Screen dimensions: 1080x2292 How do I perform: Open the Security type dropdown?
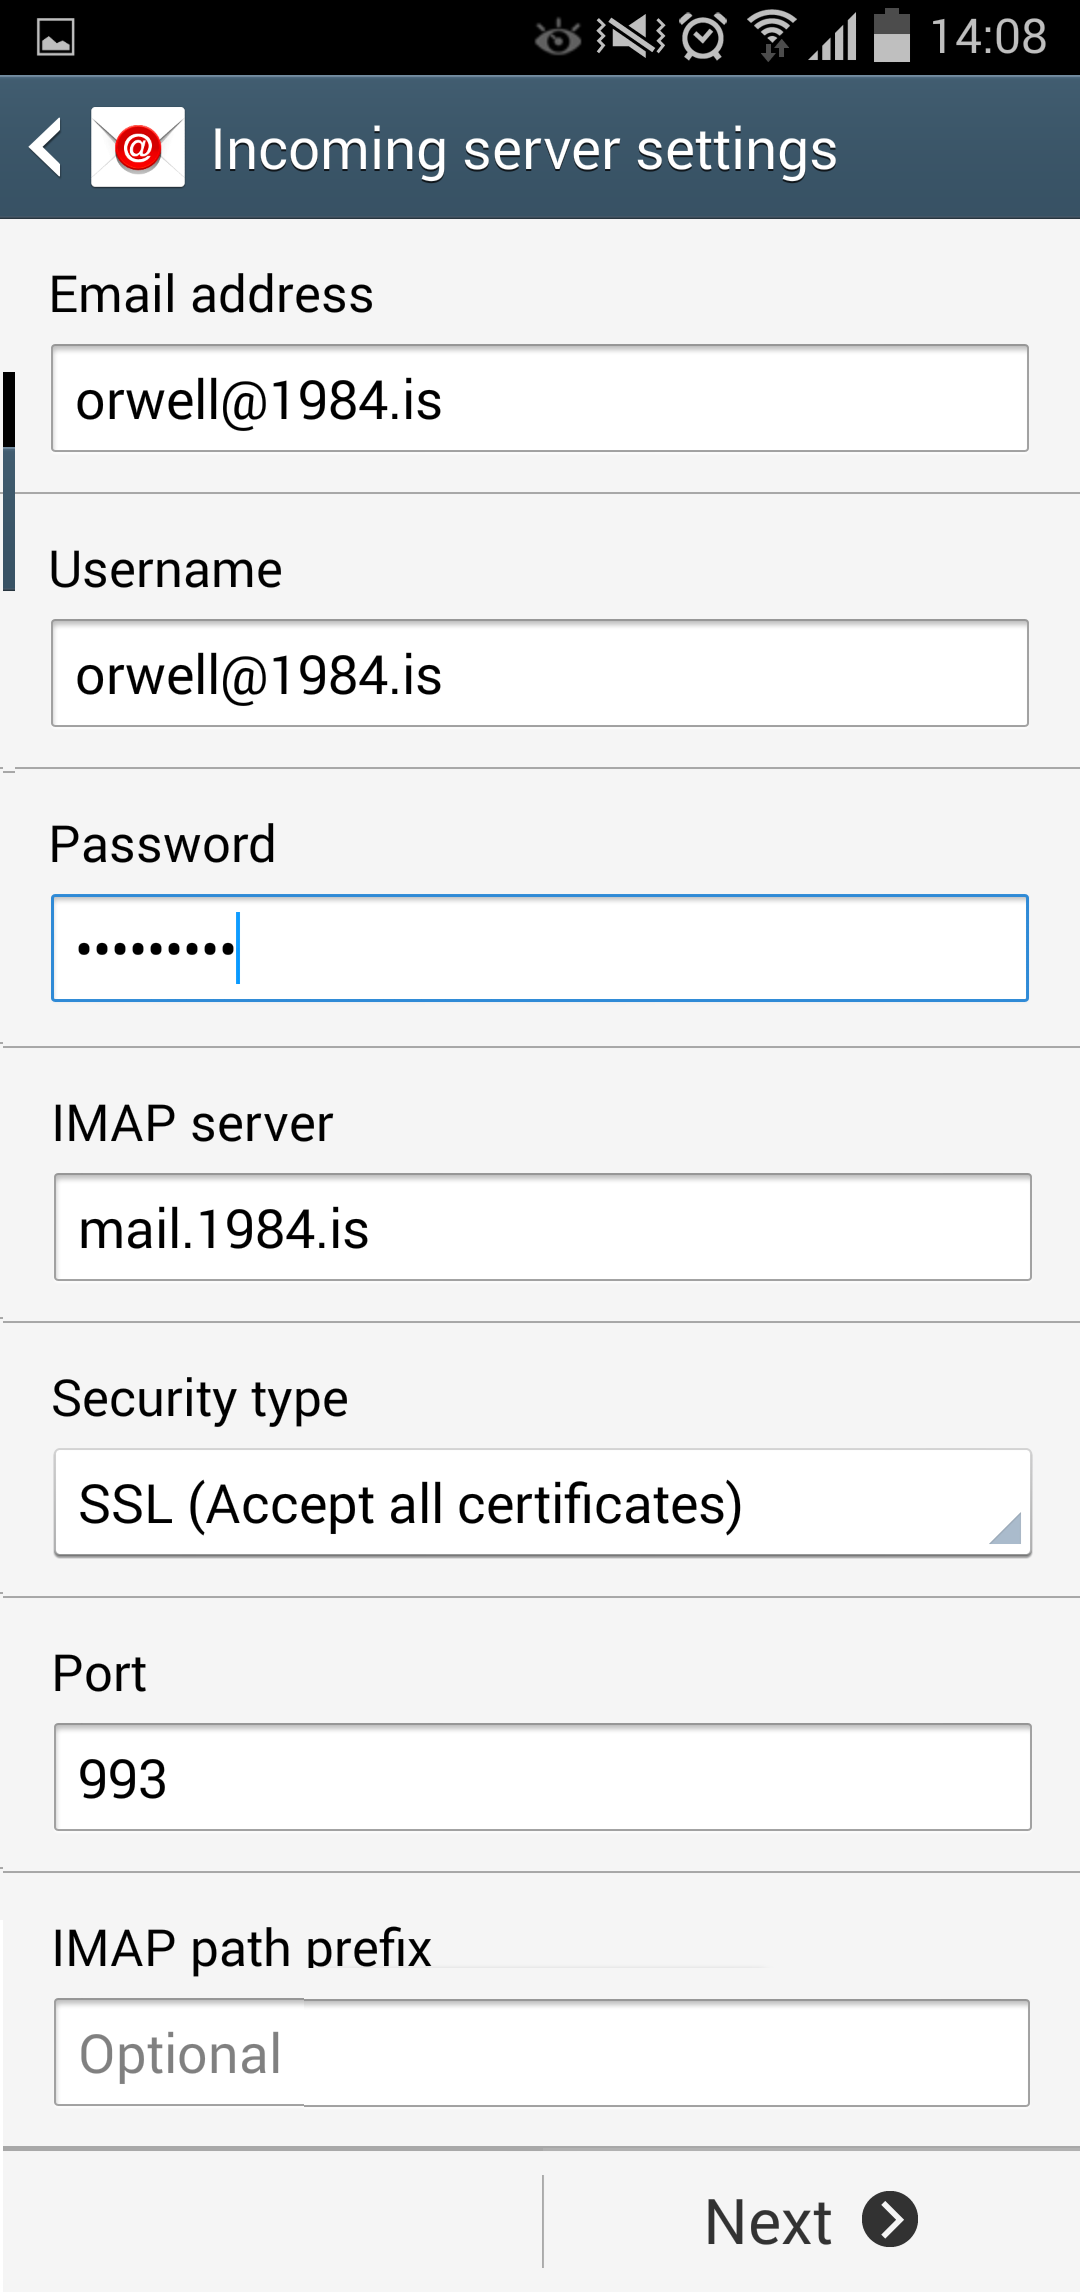point(540,1503)
